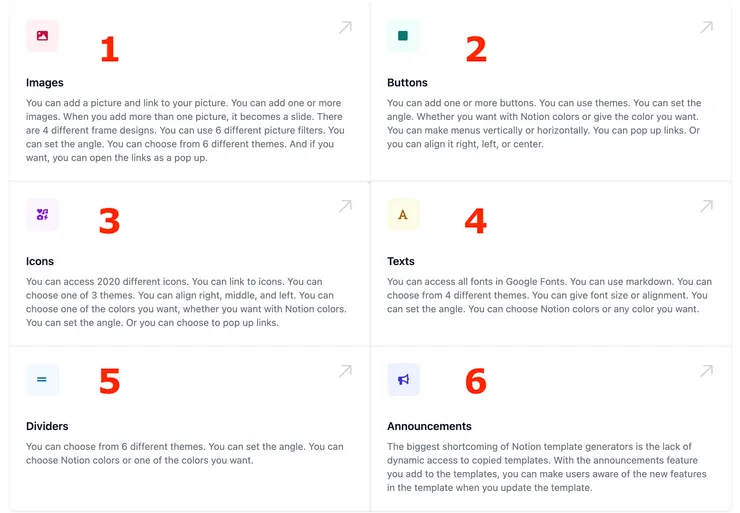Select the Dividers heading
This screenshot has width=740, height=513.
pos(47,426)
